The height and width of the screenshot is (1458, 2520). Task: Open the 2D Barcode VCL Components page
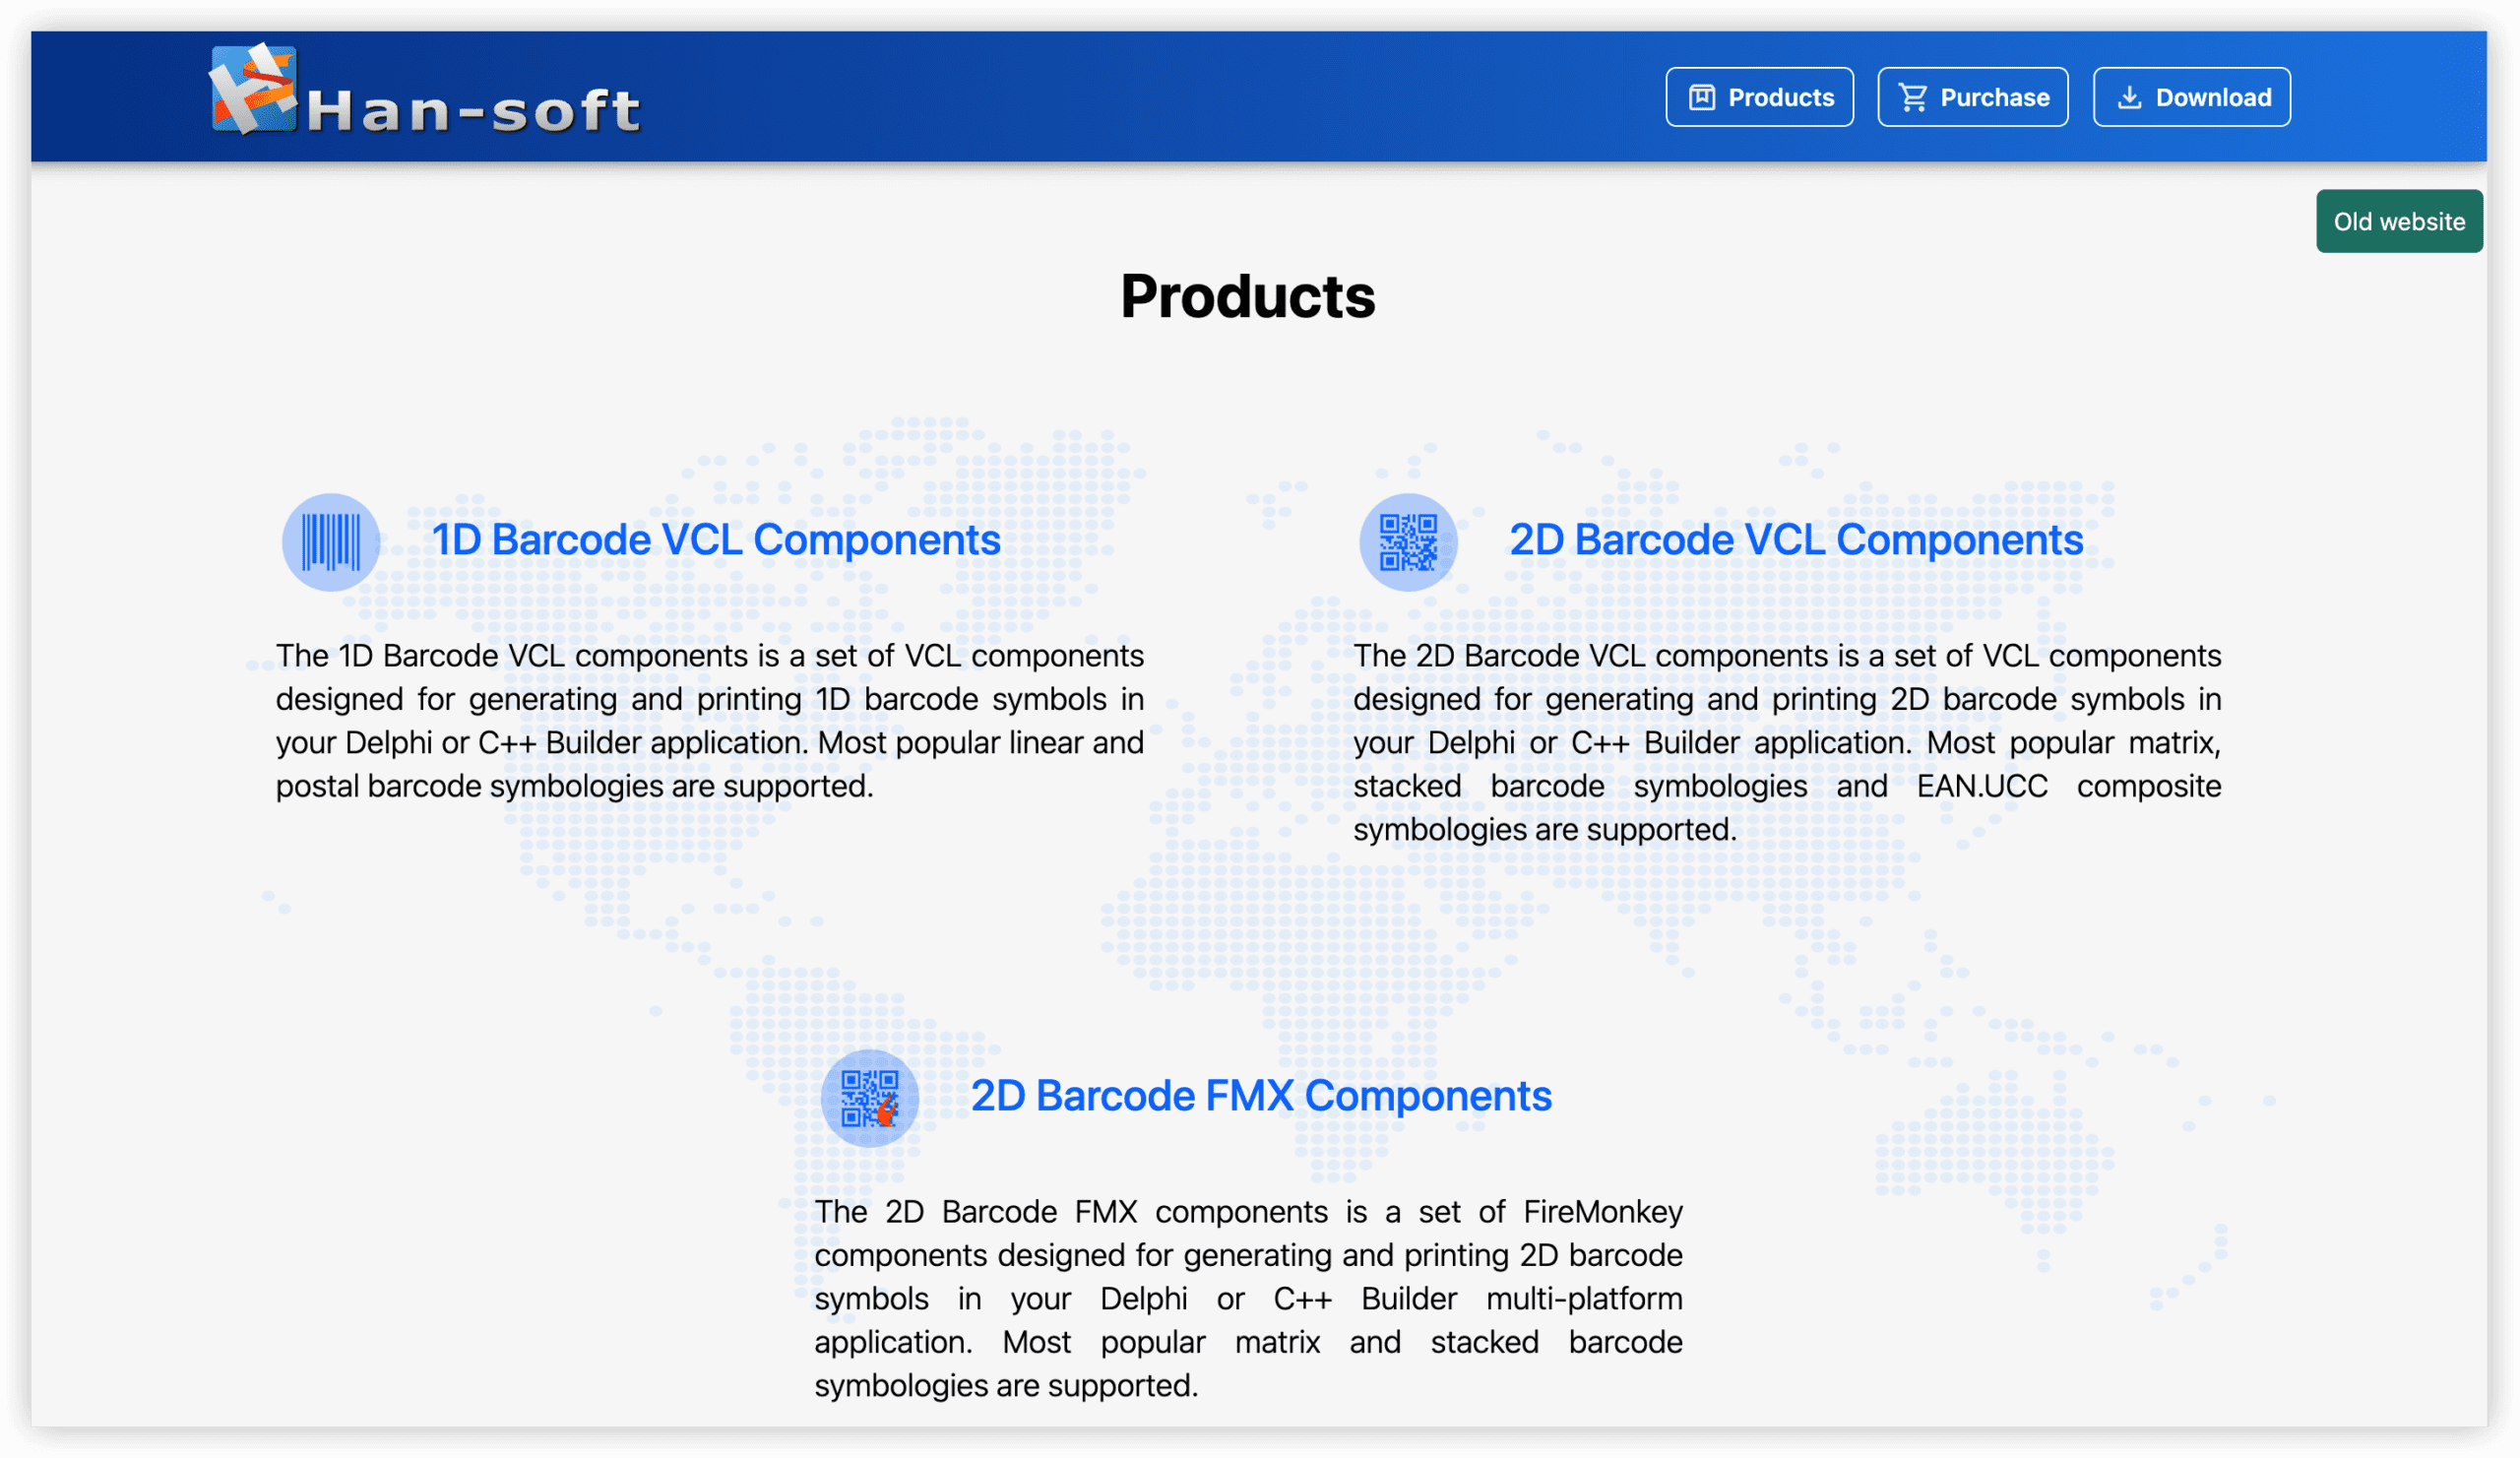point(1795,539)
